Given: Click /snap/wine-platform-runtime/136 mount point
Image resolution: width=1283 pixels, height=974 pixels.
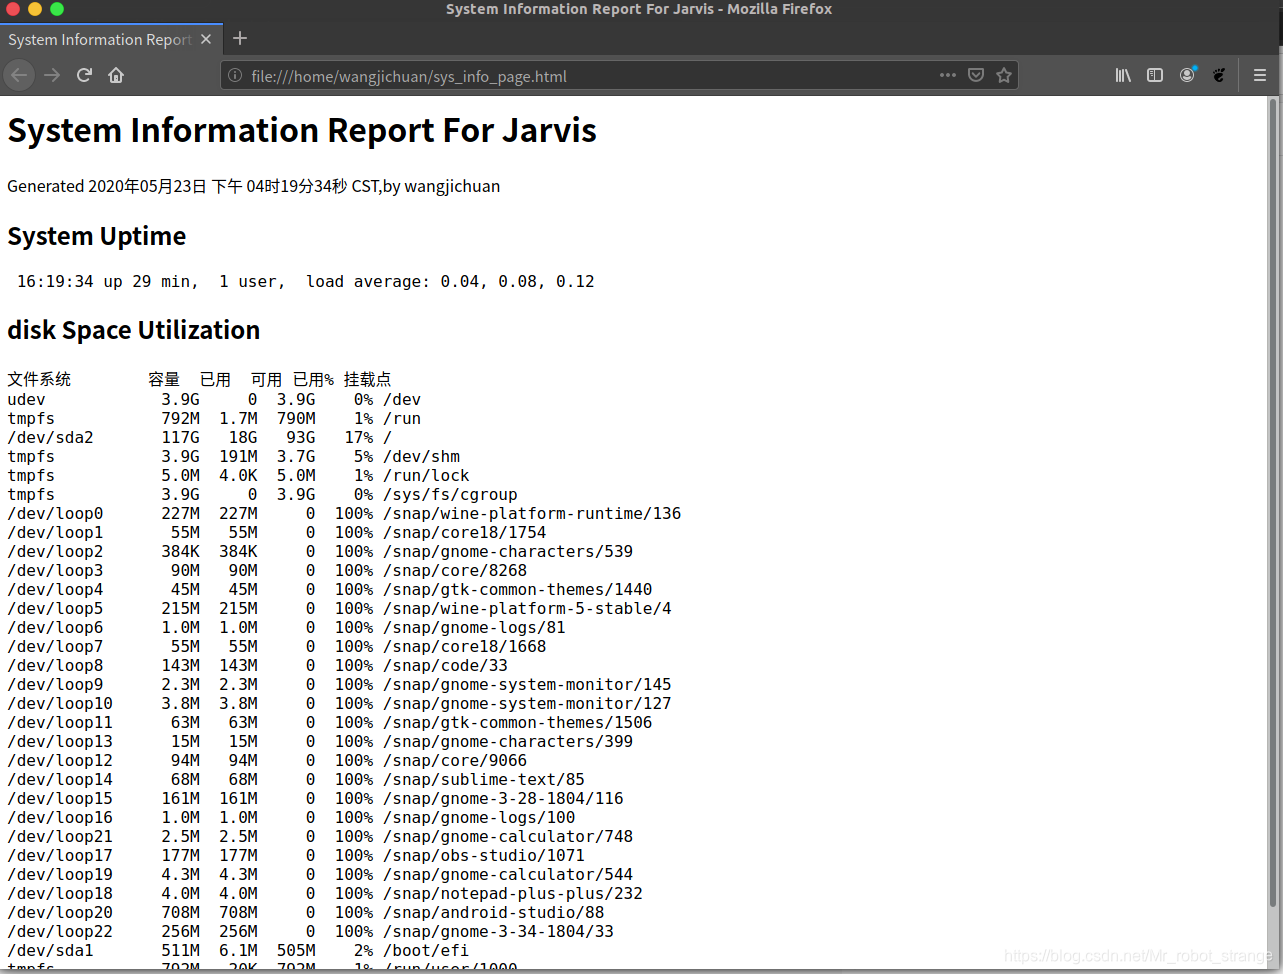Looking at the screenshot, I should point(532,514).
